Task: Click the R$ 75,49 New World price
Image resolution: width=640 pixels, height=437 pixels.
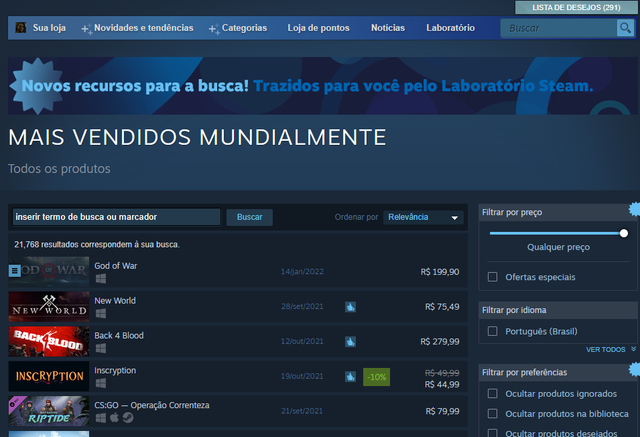Action: pos(442,307)
